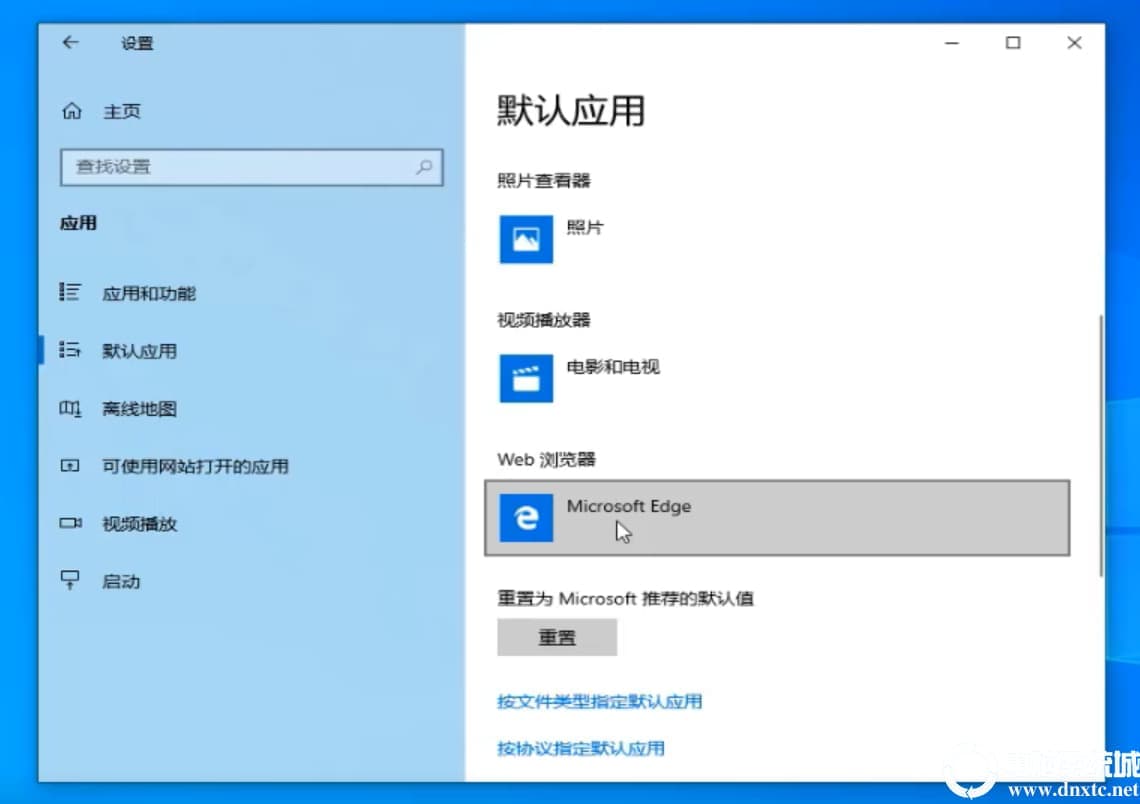Click the 照片查看器 label
The image size is (1140, 804).
[x=544, y=180]
